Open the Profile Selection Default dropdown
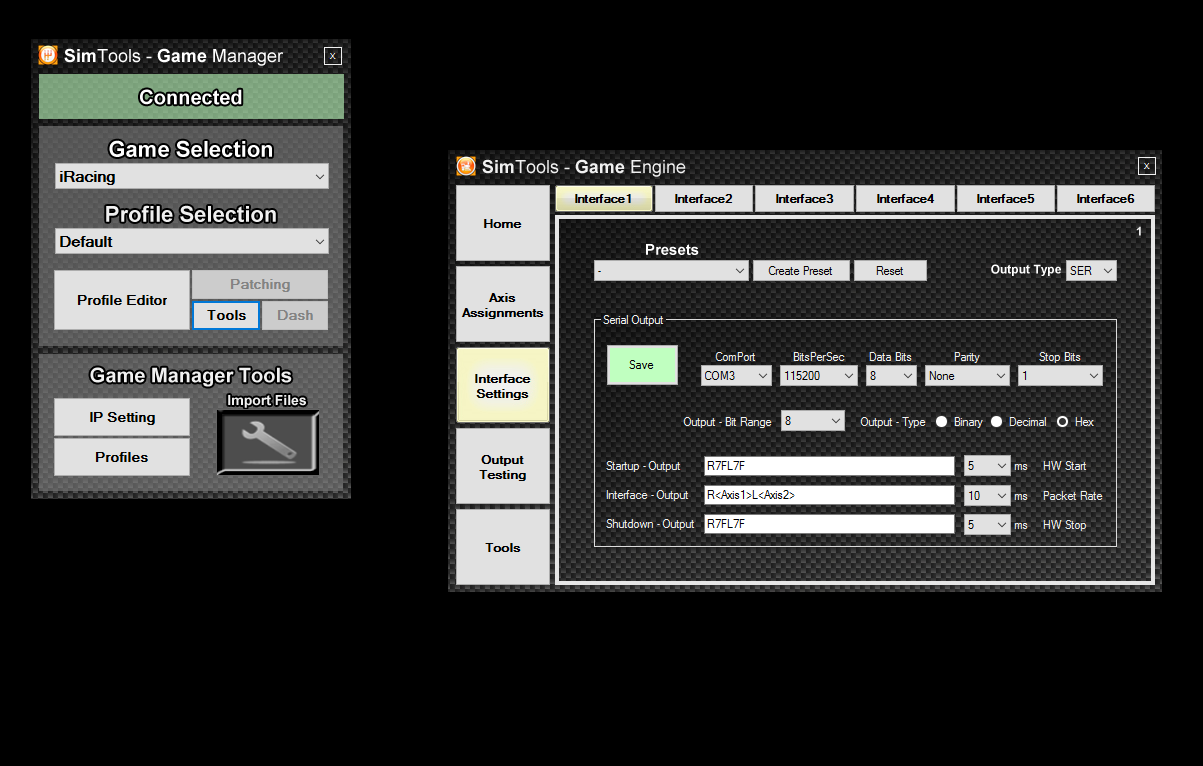The width and height of the screenshot is (1203, 766). 192,242
